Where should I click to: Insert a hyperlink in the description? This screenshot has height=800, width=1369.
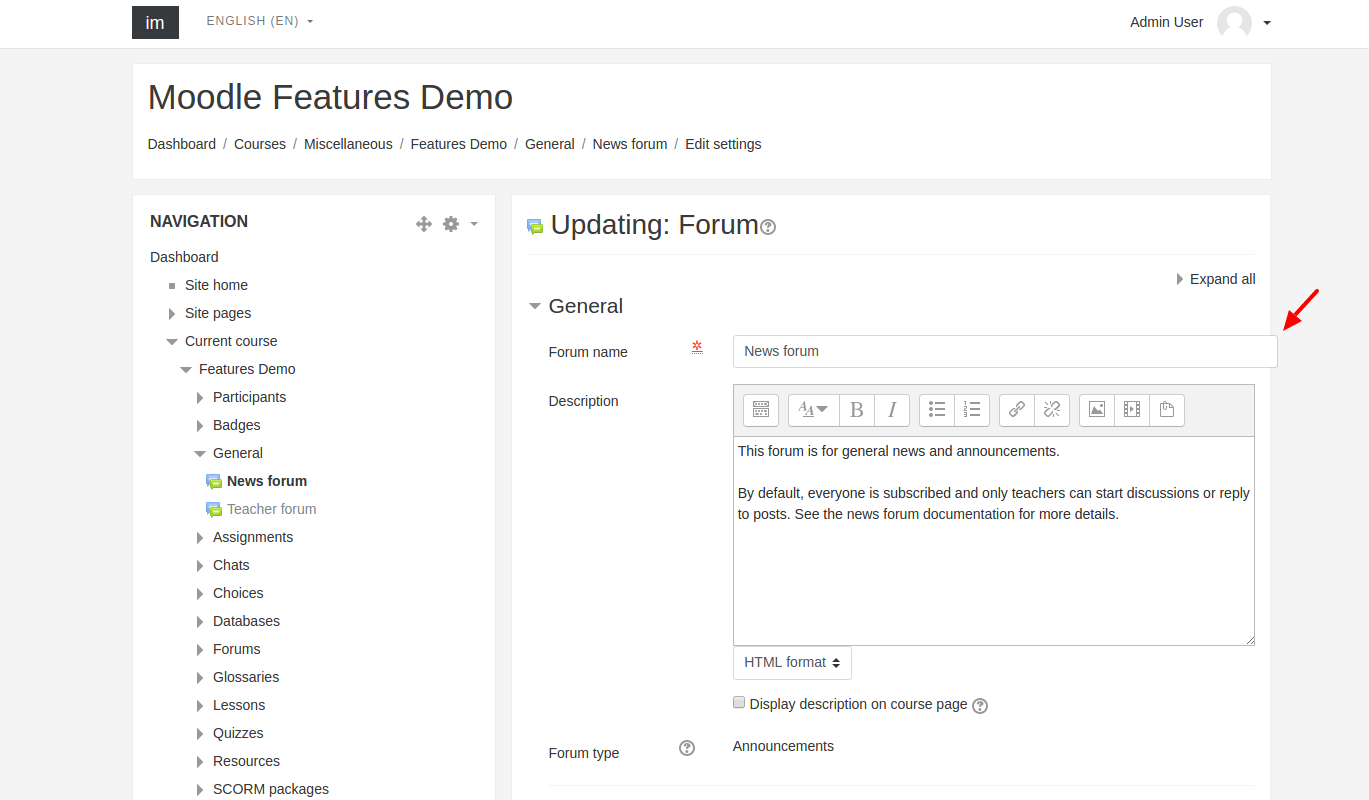[x=1017, y=410]
